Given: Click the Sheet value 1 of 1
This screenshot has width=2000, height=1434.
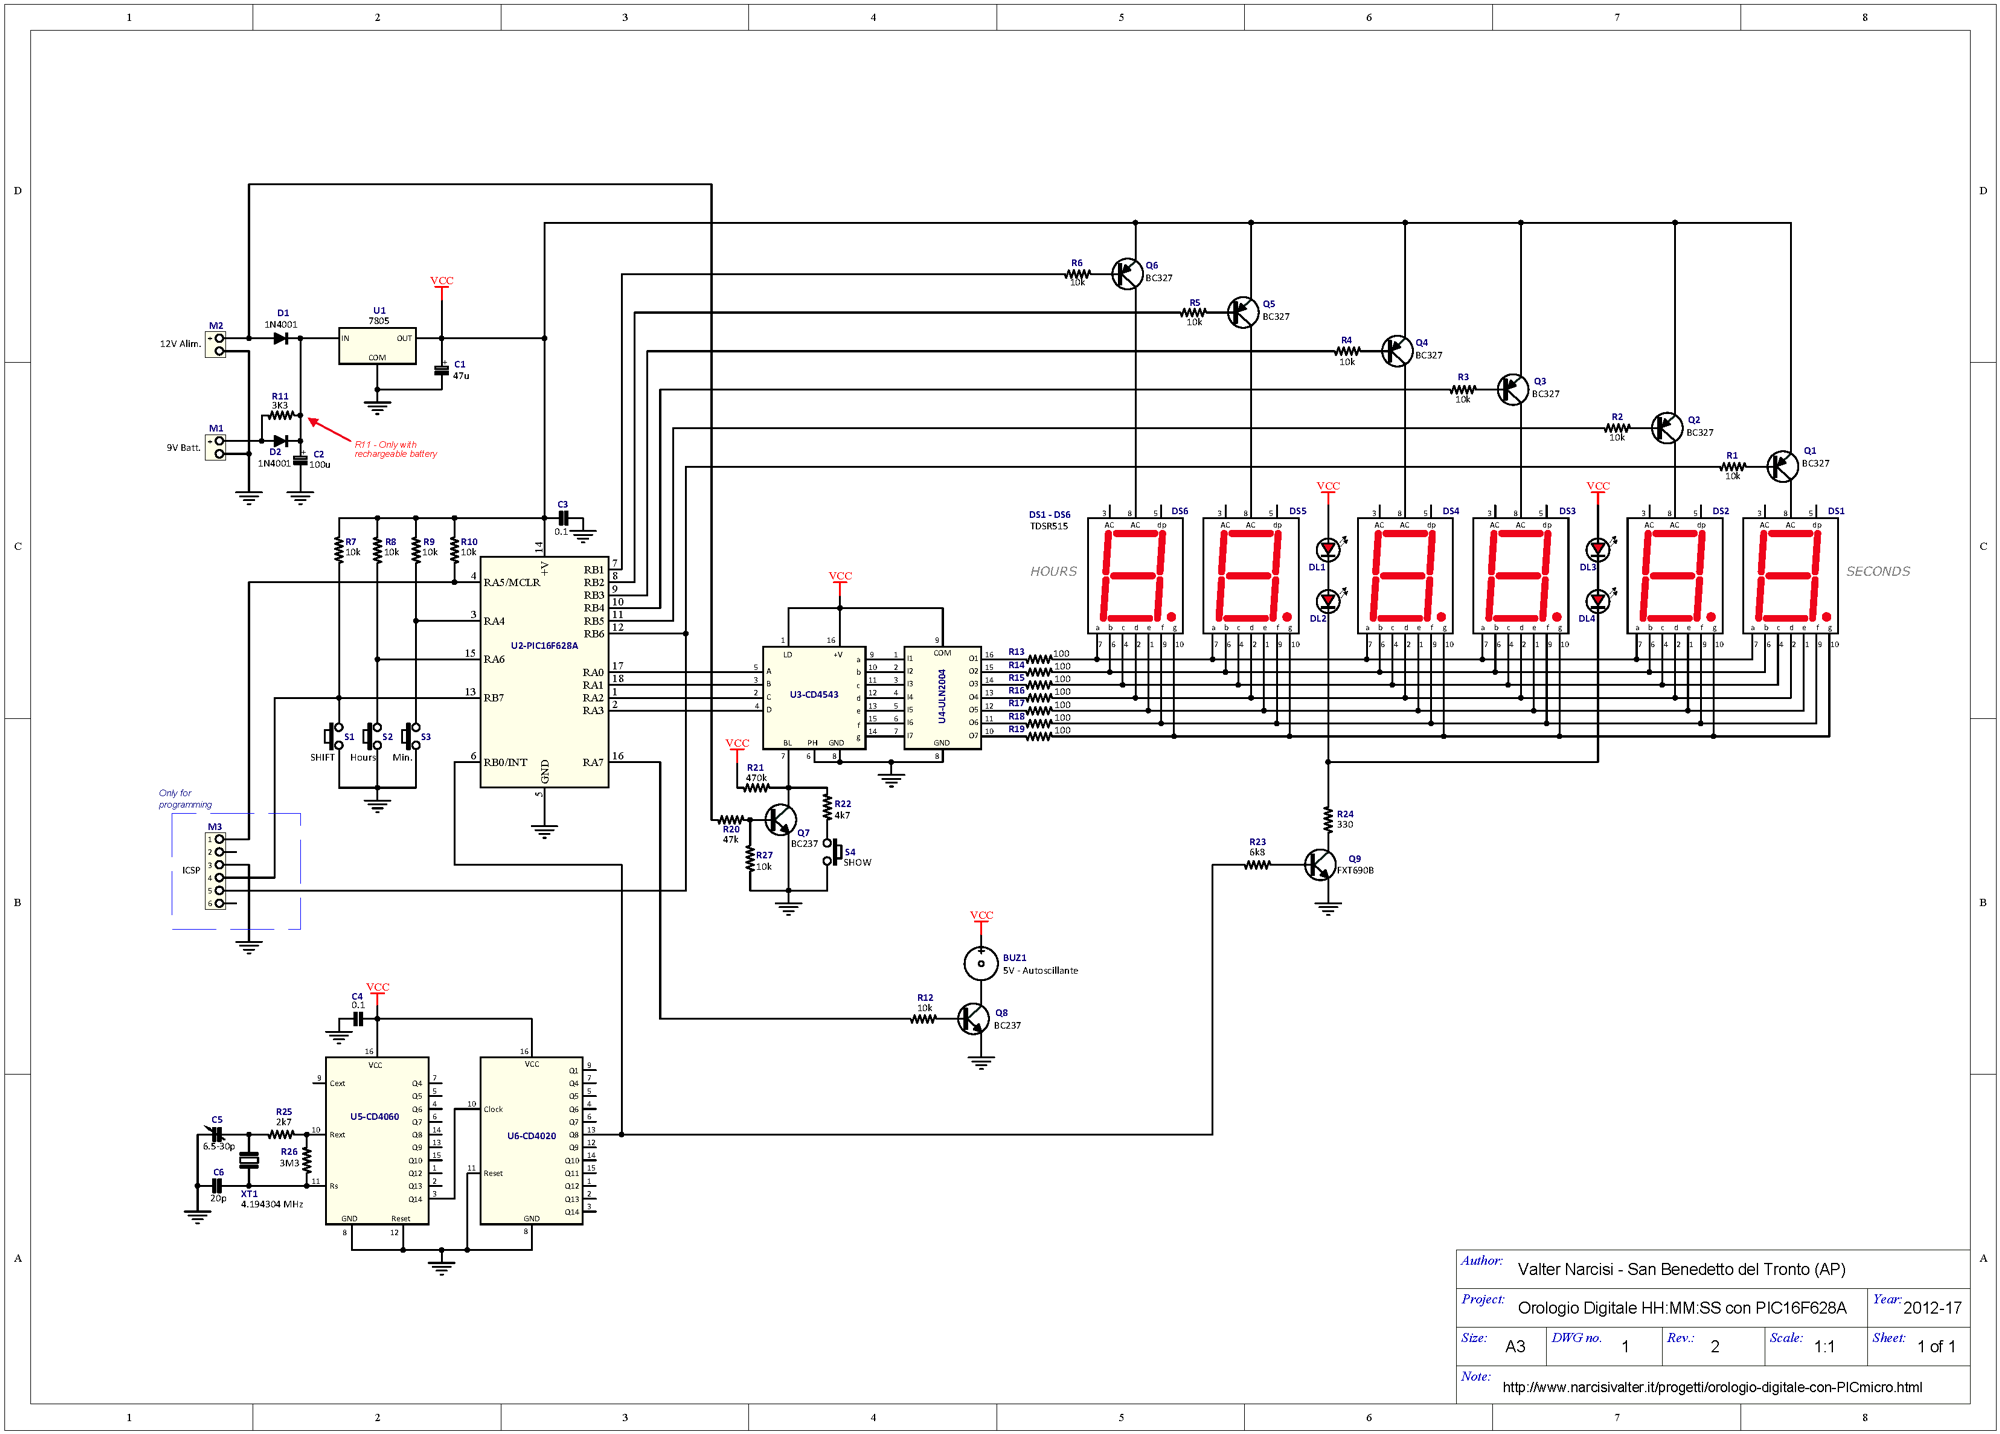Looking at the screenshot, I should (x=1936, y=1347).
